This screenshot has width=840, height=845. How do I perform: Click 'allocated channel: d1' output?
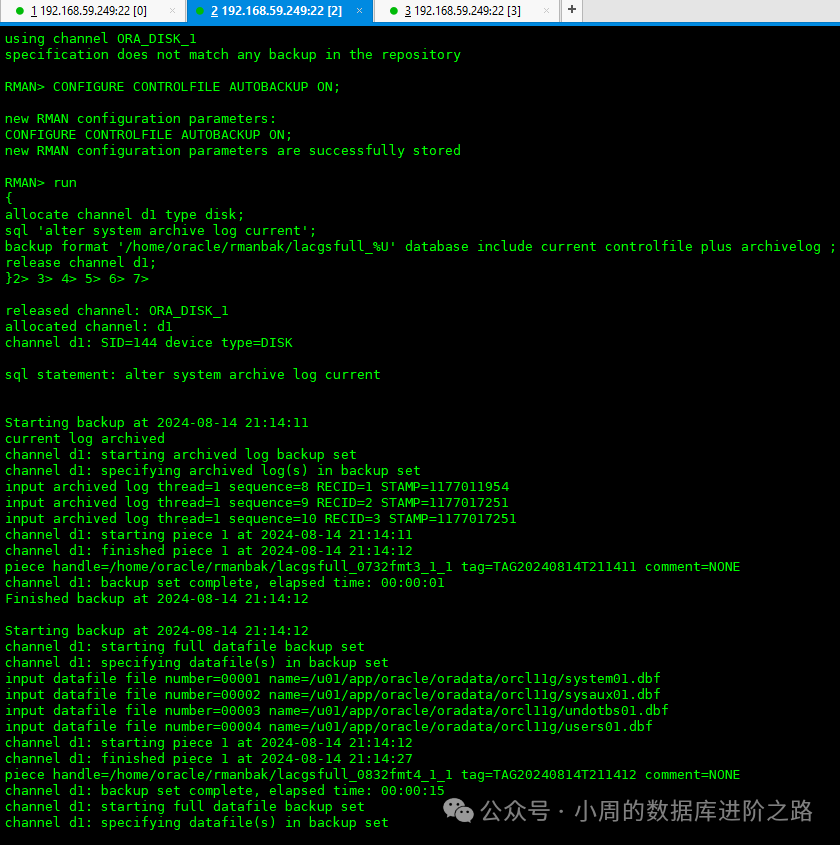tap(89, 327)
